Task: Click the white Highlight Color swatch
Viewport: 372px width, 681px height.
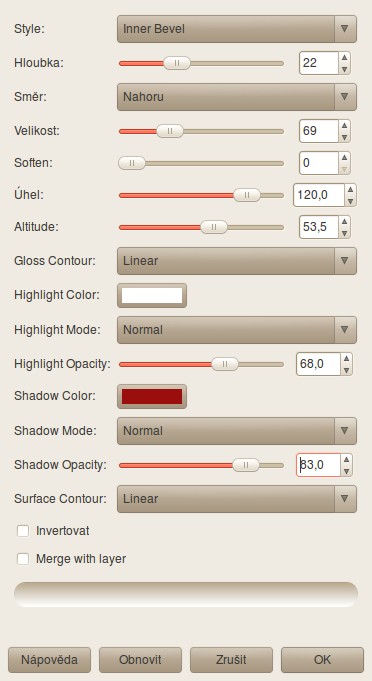Action: (152, 295)
